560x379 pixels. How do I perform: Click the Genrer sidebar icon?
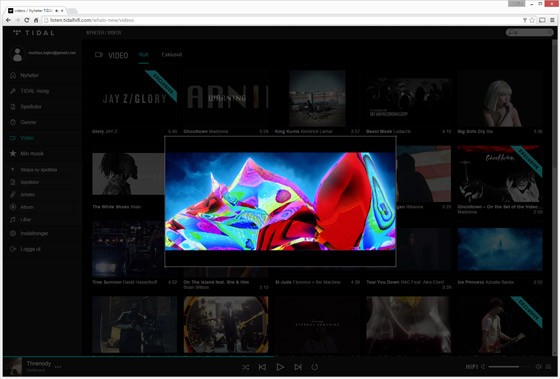[x=13, y=122]
